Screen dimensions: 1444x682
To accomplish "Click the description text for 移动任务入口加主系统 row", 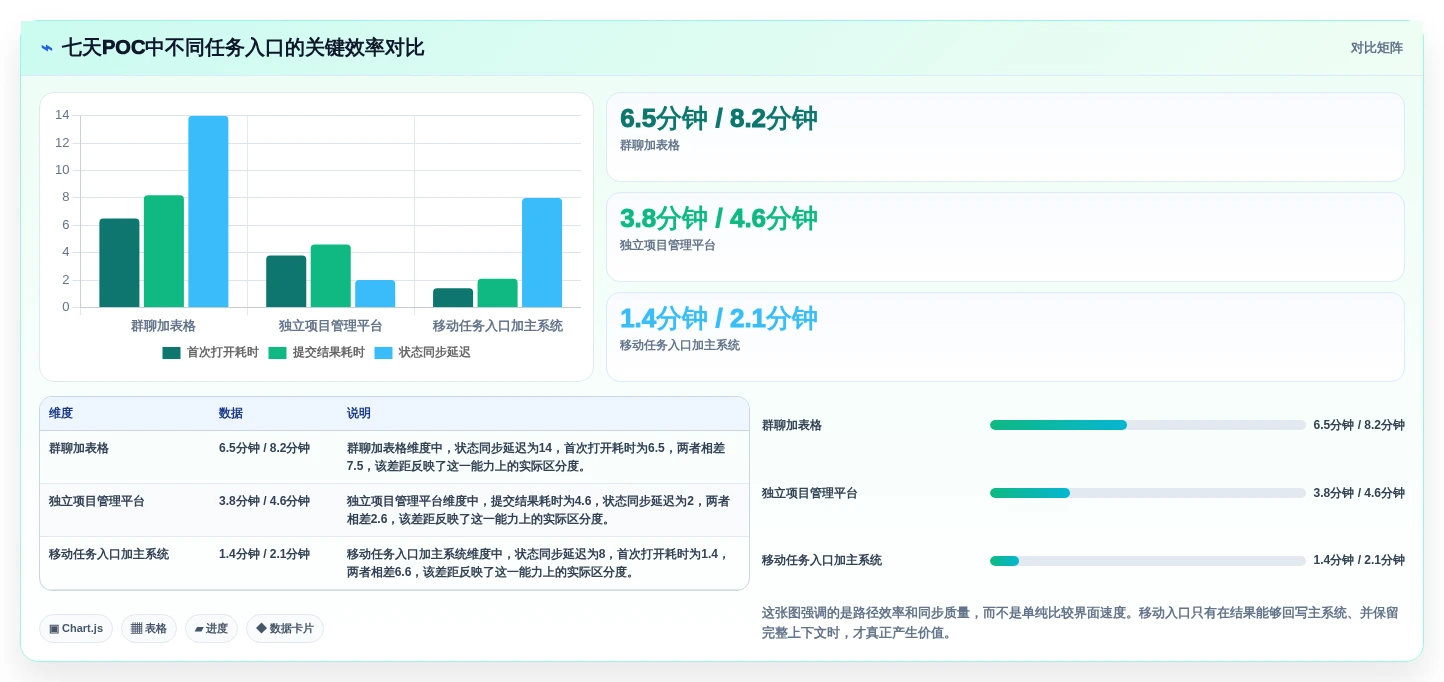I will click(538, 563).
